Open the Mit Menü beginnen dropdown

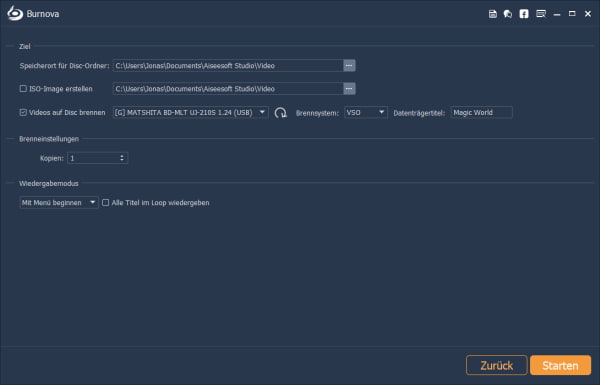pyautogui.click(x=59, y=202)
